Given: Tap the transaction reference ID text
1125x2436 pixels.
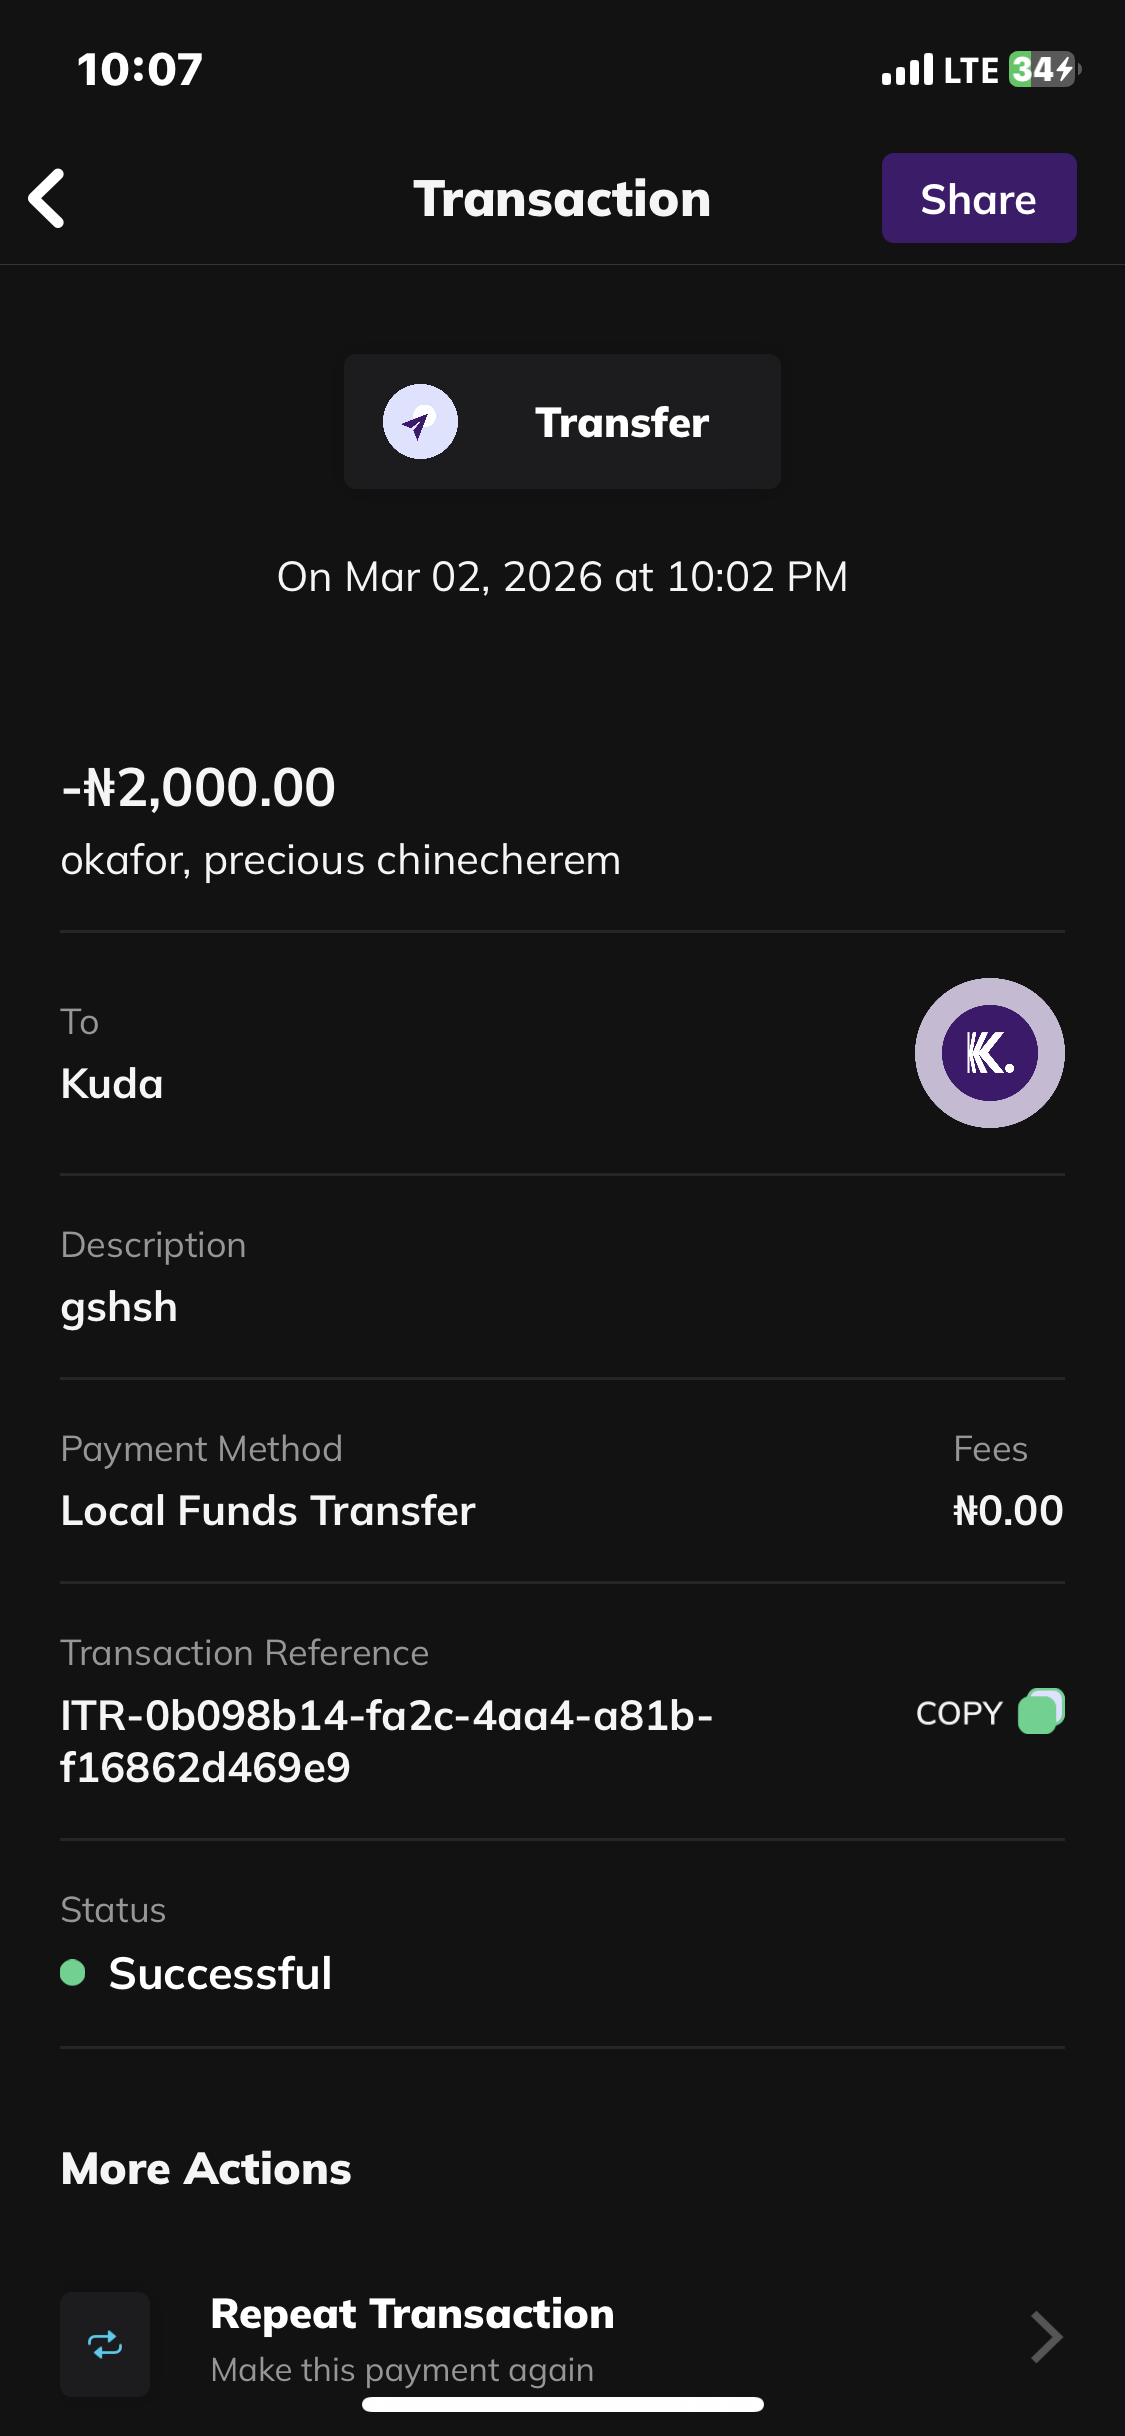Looking at the screenshot, I should point(386,1741).
